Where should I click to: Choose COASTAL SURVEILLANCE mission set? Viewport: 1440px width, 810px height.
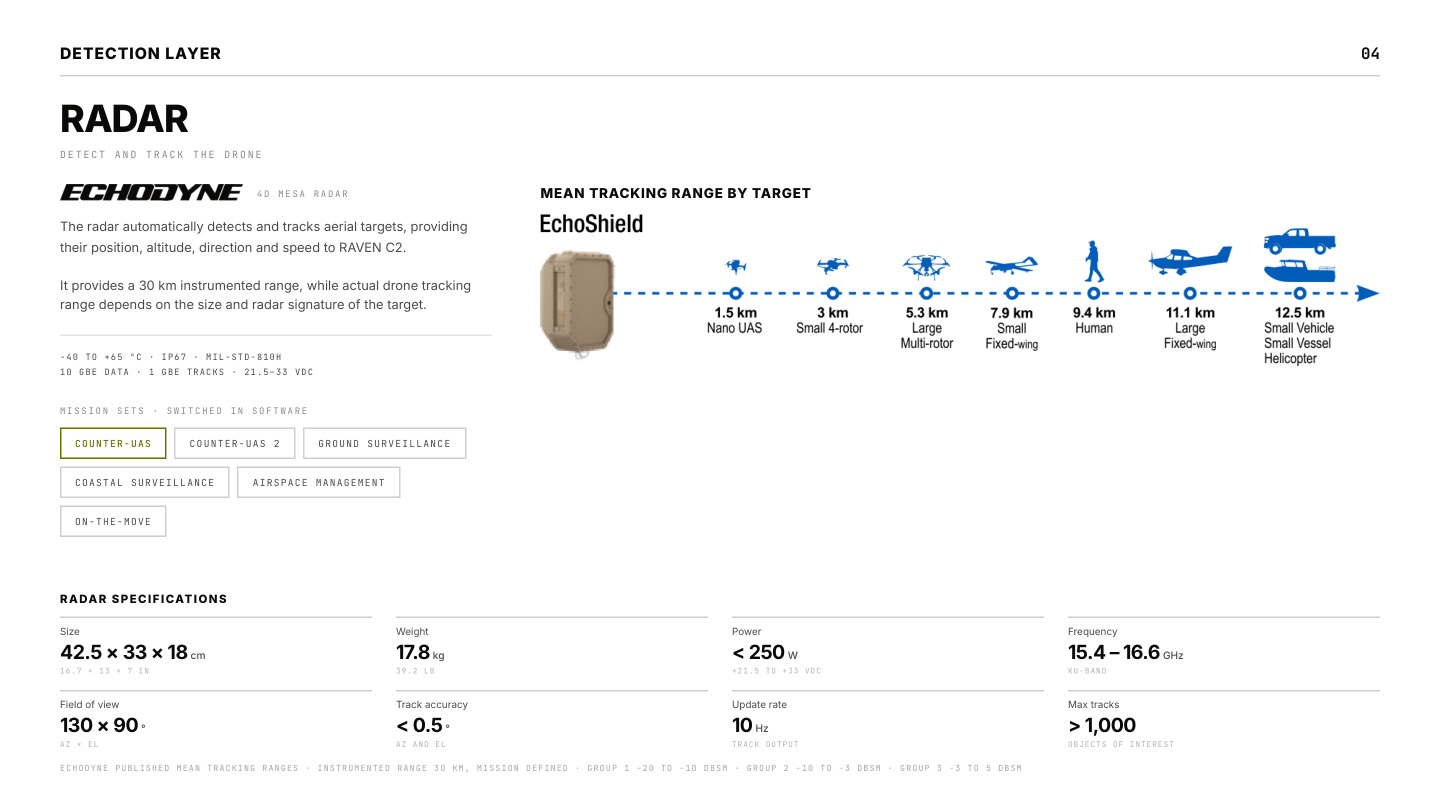tap(144, 482)
